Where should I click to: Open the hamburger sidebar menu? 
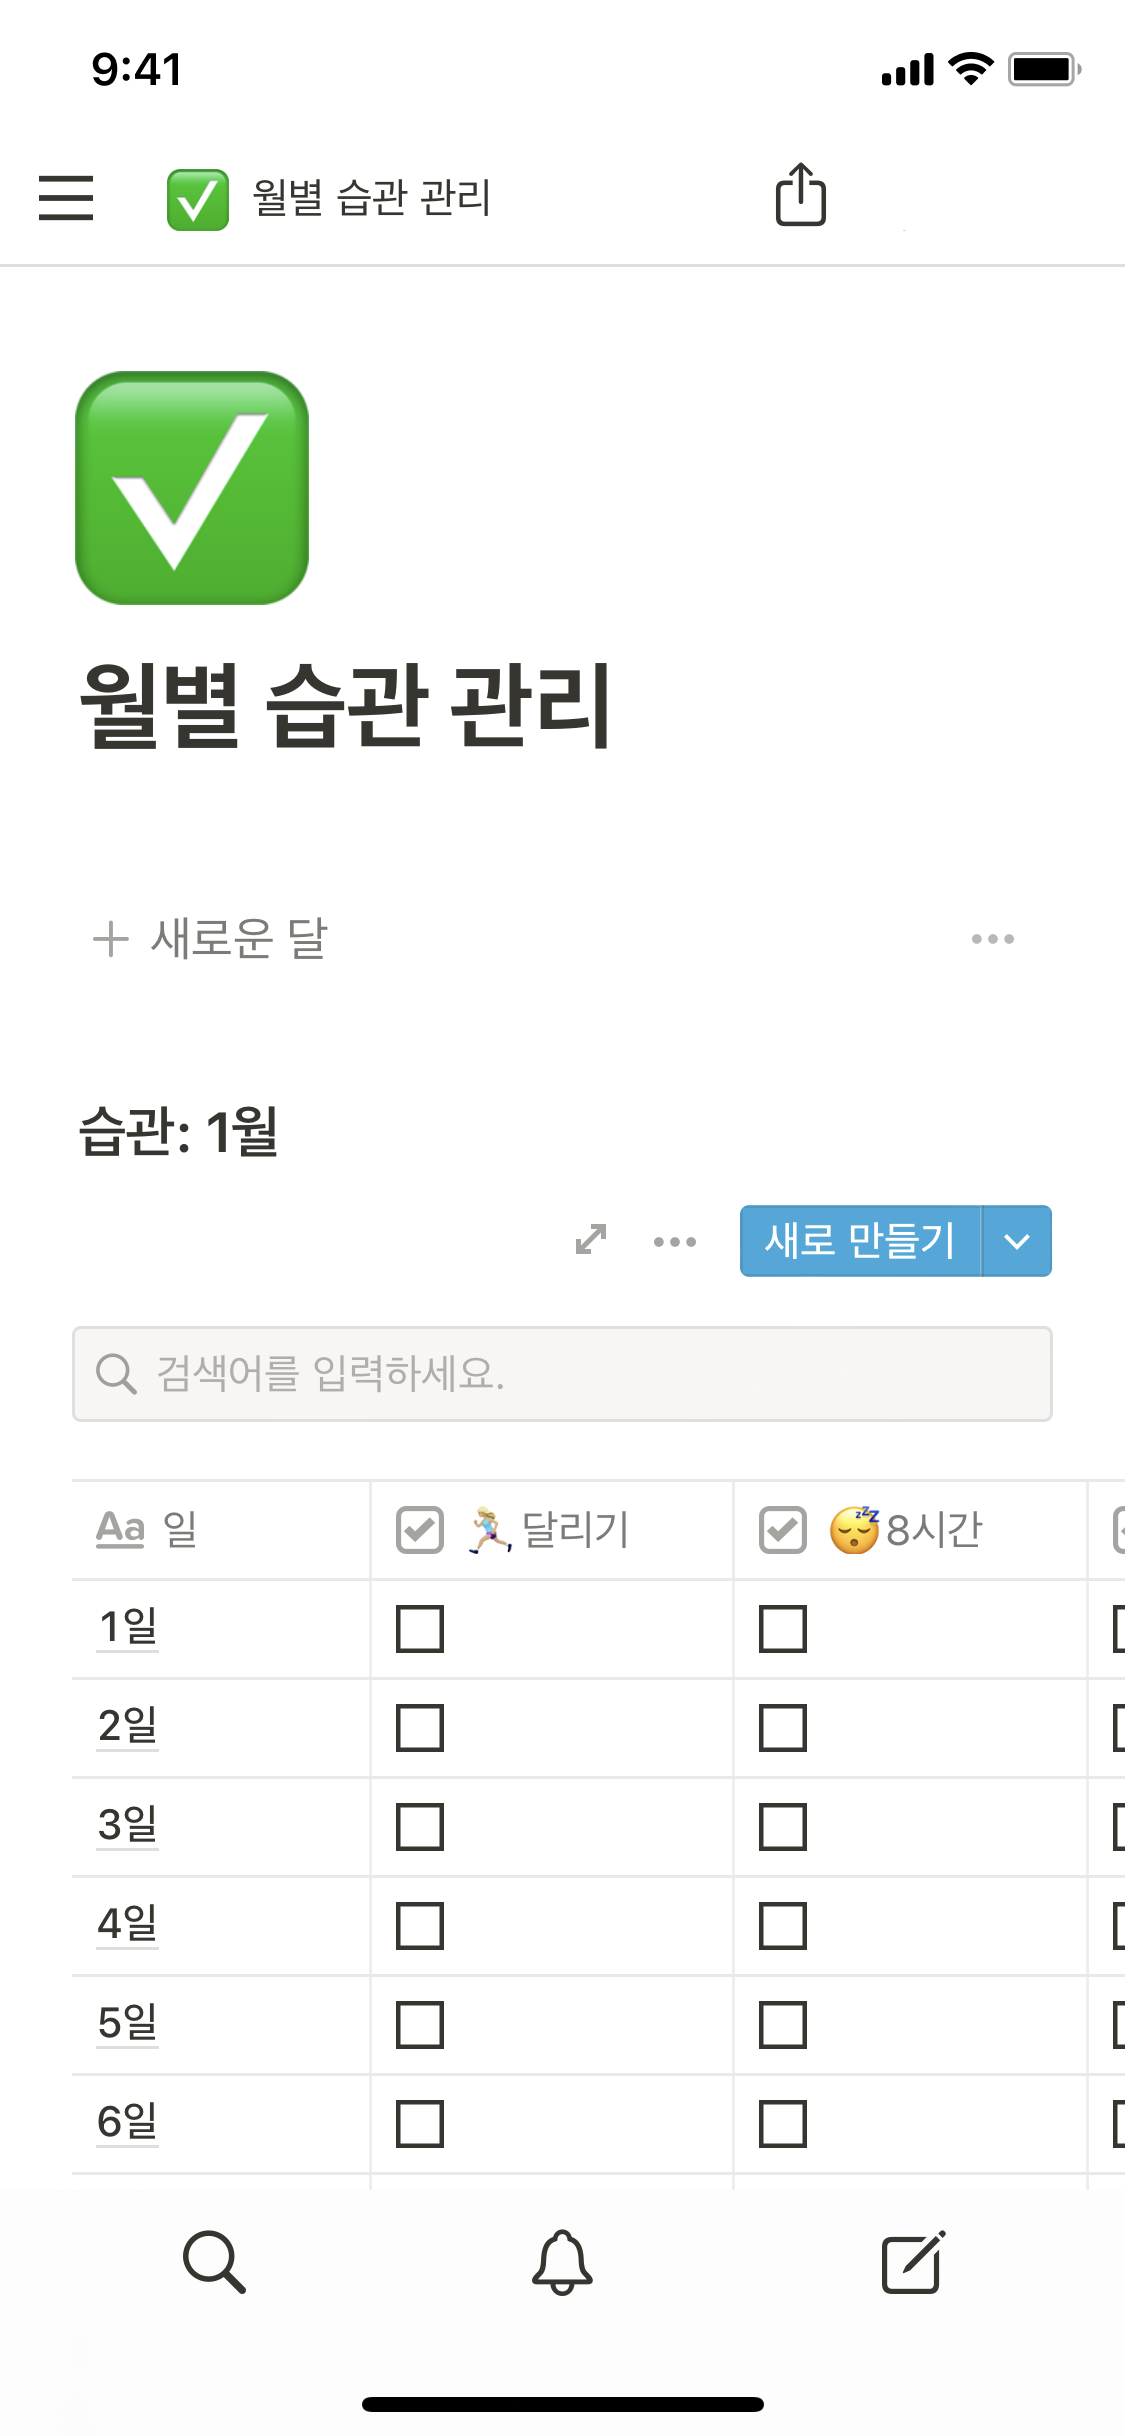(x=66, y=197)
